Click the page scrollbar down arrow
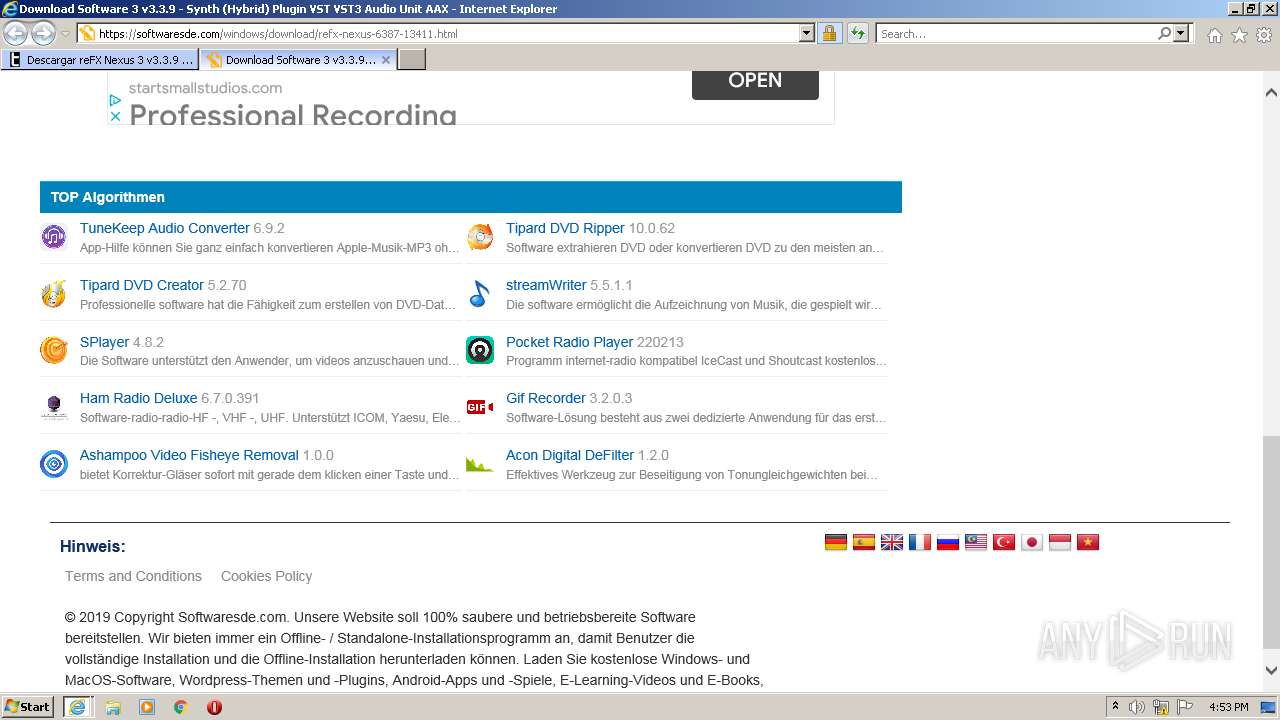 coord(1271,671)
